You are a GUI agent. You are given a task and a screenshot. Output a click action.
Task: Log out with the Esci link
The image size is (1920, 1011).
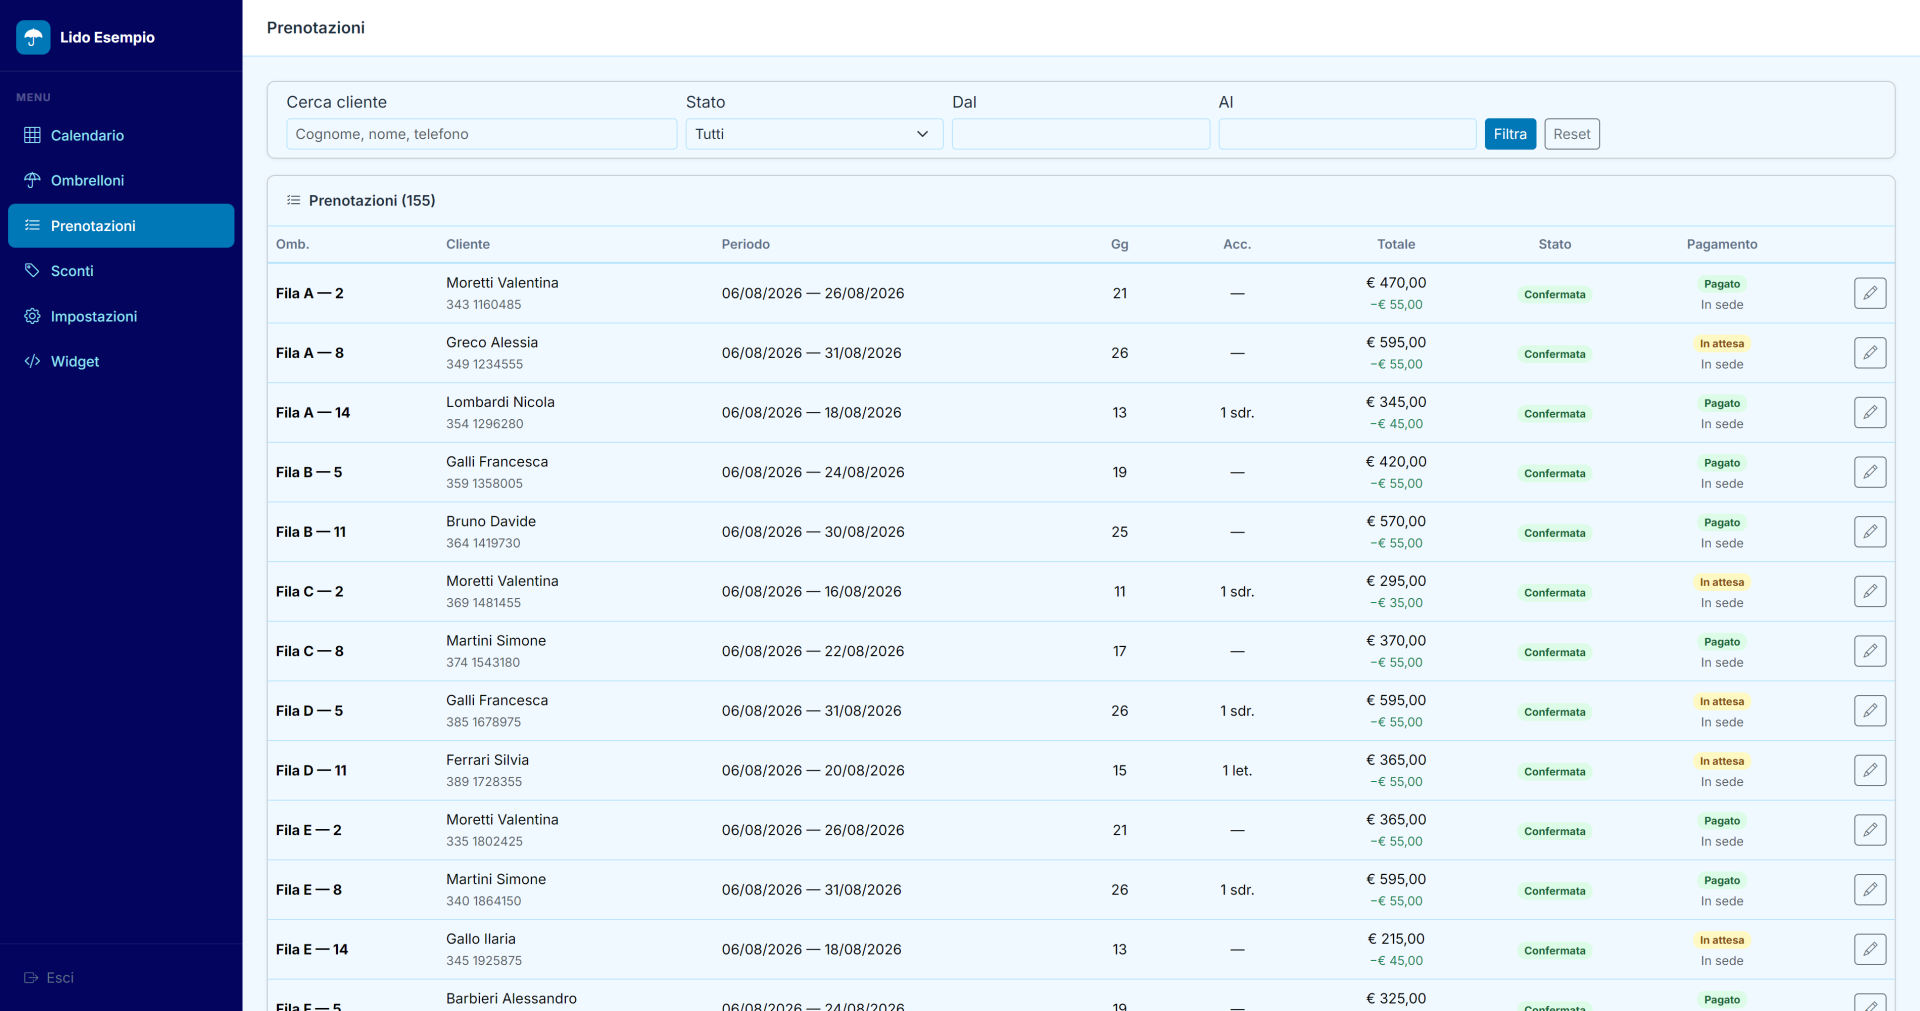pos(49,978)
